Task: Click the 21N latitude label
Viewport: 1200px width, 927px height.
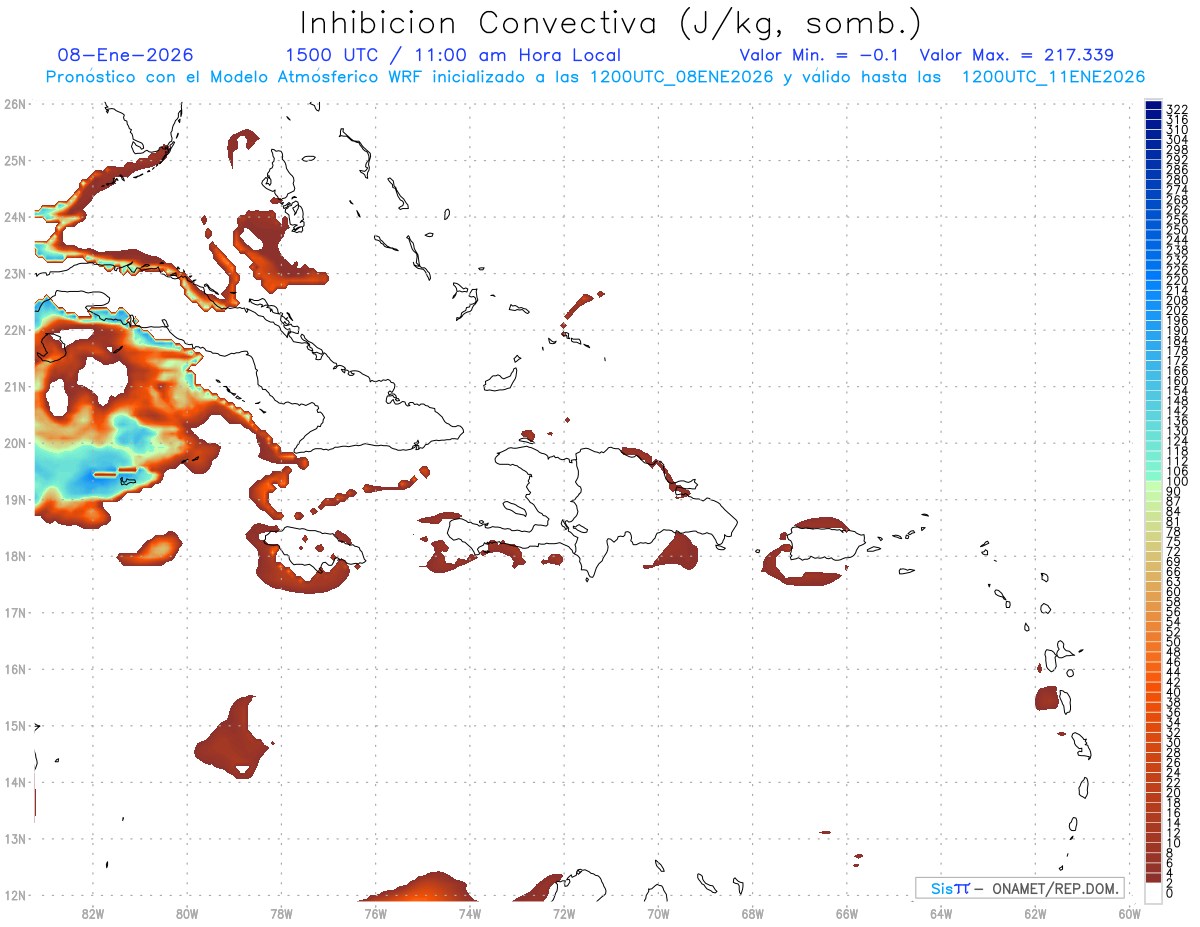Action: [15, 386]
